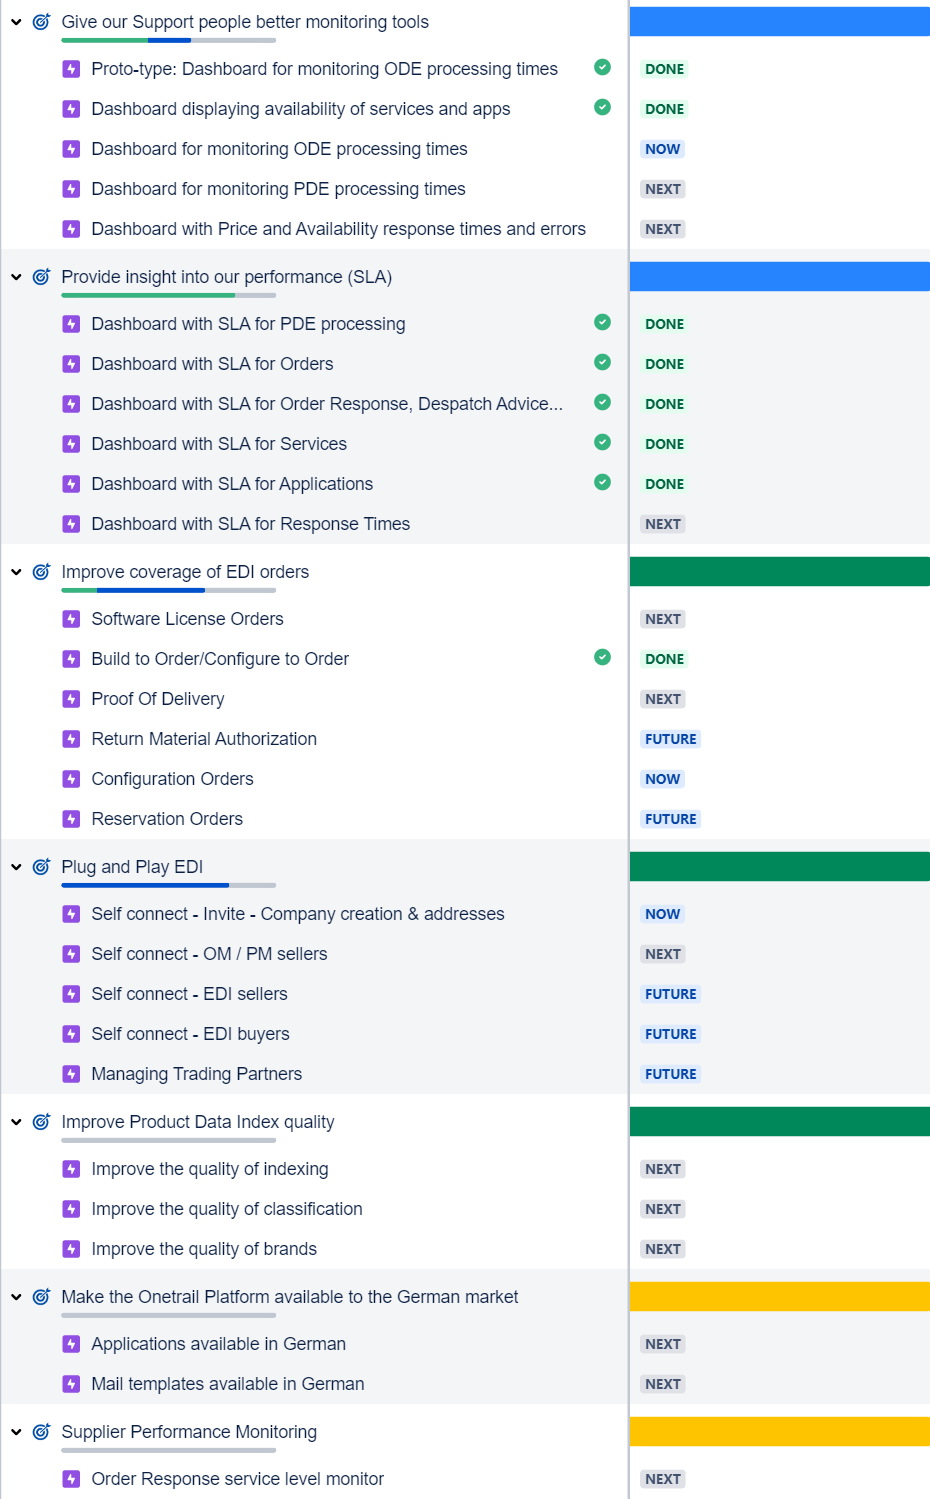Open the Reservation Orders item

click(x=167, y=819)
